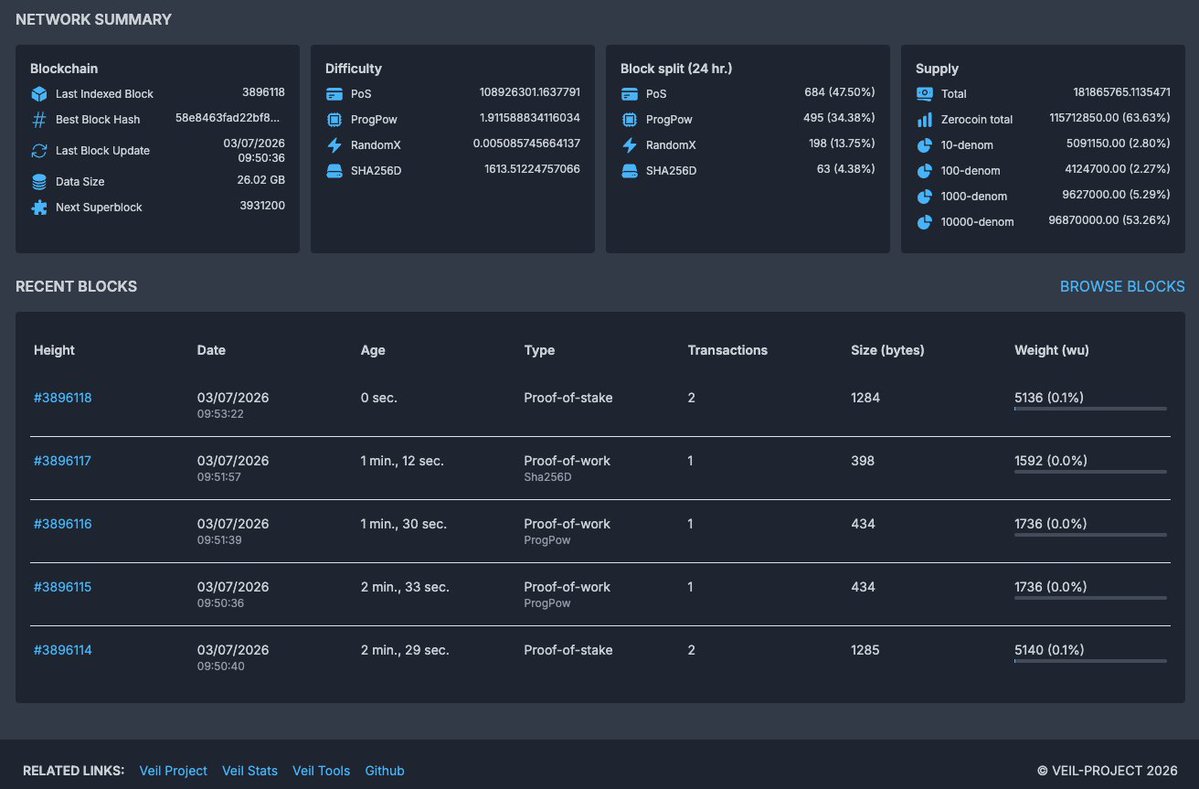Click the RandomX block split 198 (13.75%)
The height and width of the screenshot is (789, 1199).
842,143
